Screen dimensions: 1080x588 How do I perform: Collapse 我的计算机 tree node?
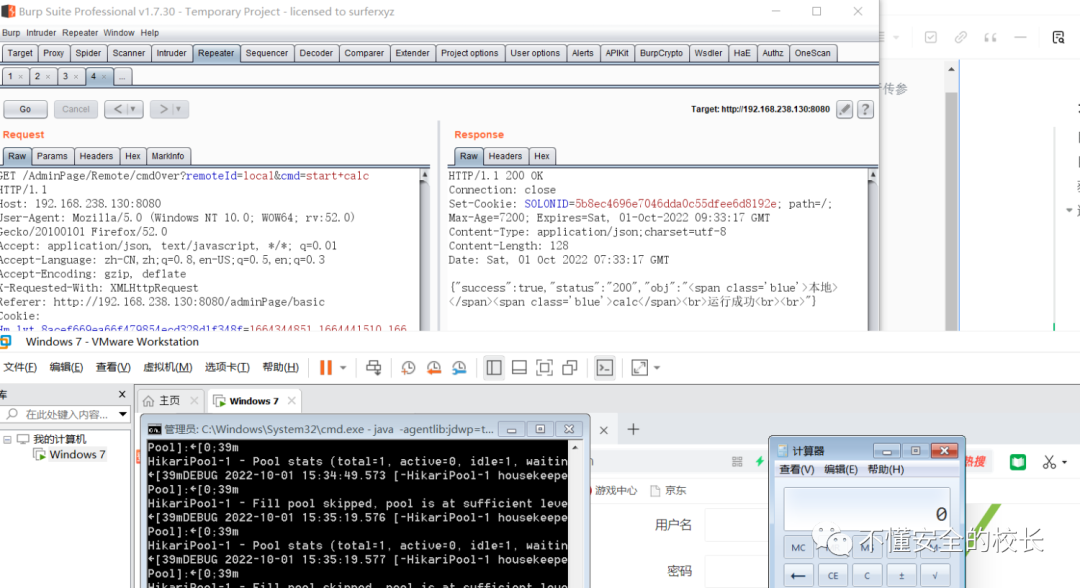tap(8, 439)
